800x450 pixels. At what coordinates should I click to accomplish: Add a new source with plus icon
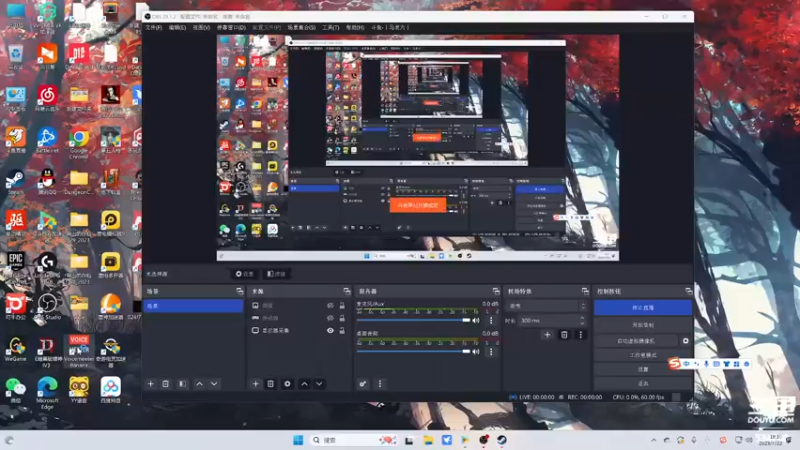[x=256, y=384]
